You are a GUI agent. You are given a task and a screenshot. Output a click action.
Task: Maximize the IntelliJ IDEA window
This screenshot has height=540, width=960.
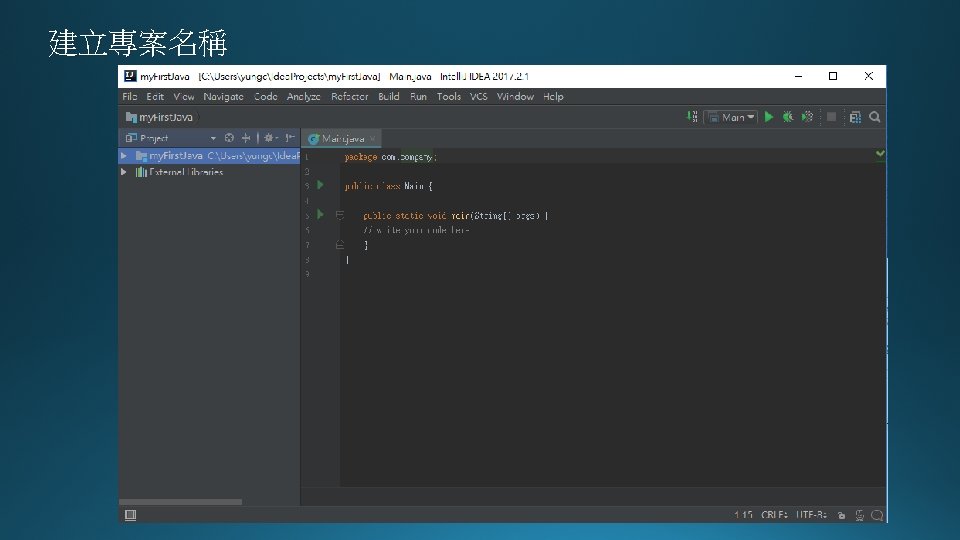pyautogui.click(x=833, y=76)
